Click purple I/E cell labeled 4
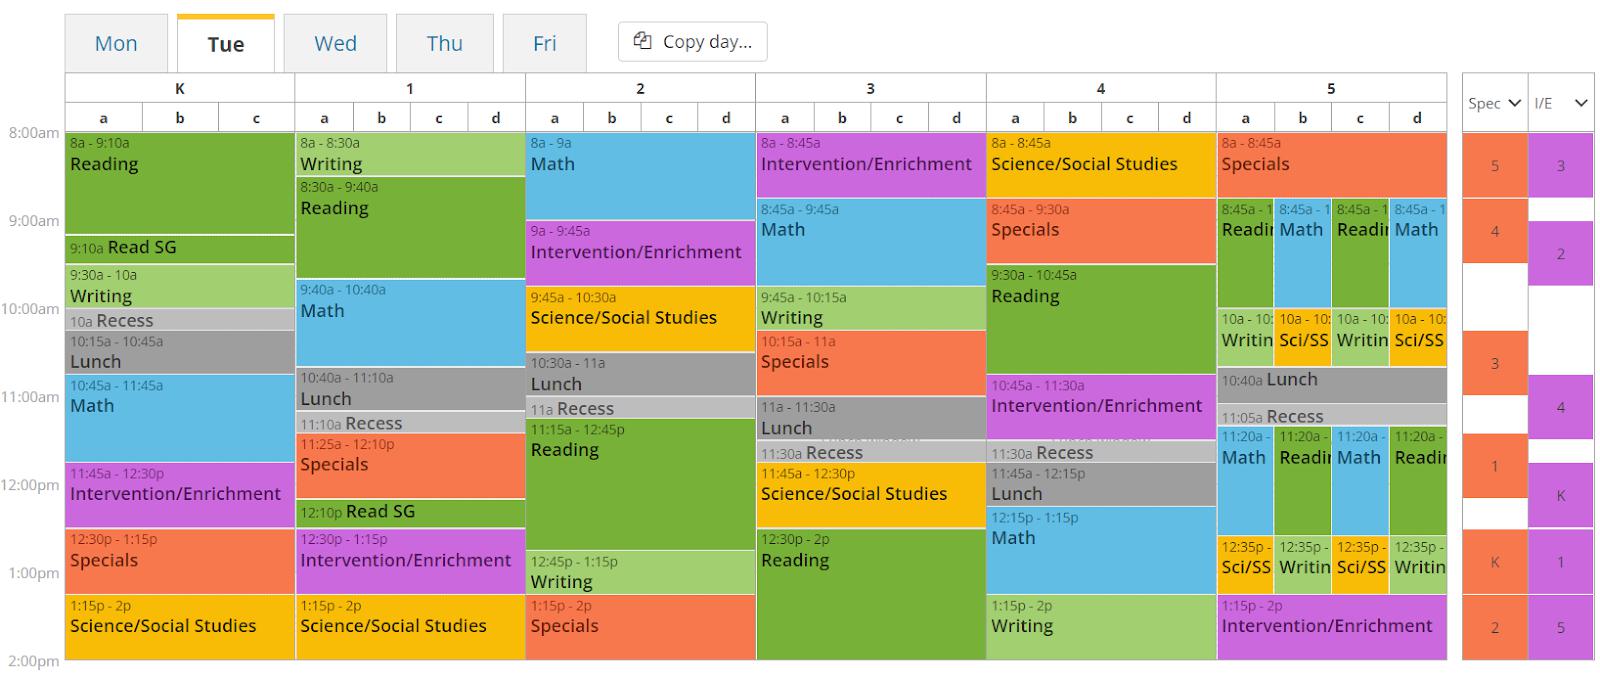The image size is (1600, 680). point(1561,407)
